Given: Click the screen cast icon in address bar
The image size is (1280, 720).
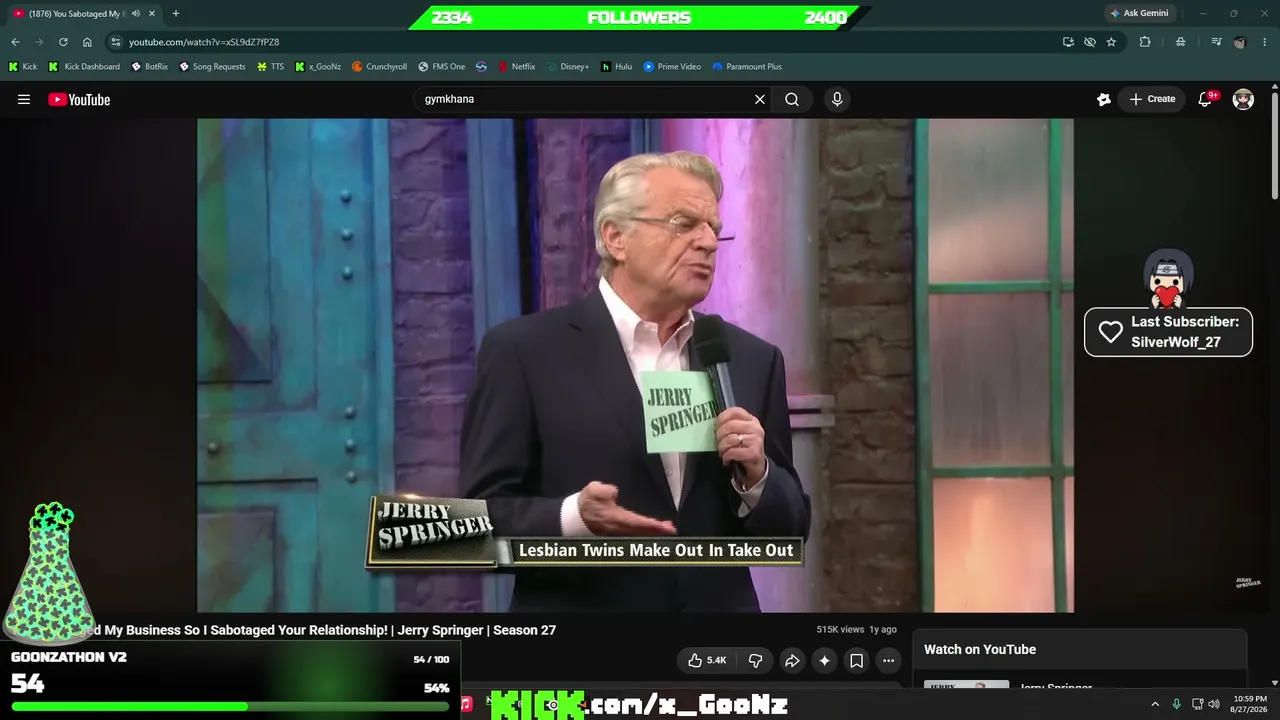Looking at the screenshot, I should (1068, 42).
